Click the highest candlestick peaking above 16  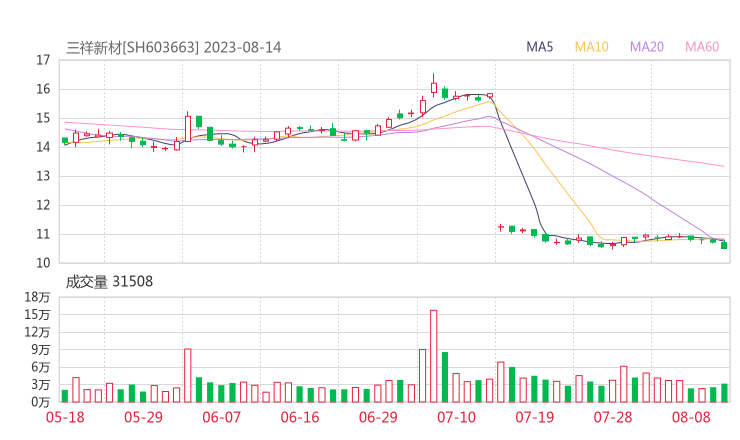pos(434,86)
